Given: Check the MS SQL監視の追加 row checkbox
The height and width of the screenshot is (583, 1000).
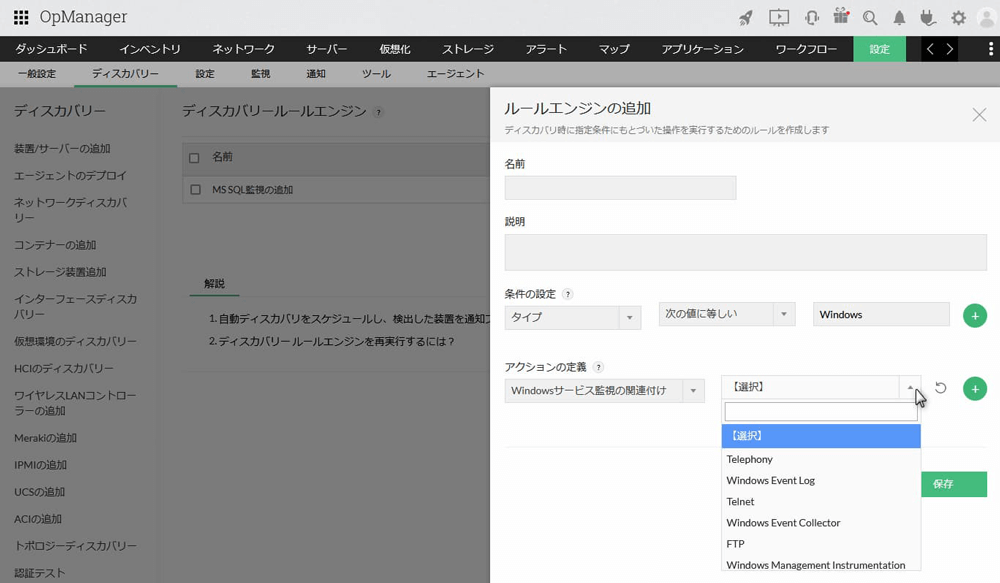Looking at the screenshot, I should coord(194,189).
